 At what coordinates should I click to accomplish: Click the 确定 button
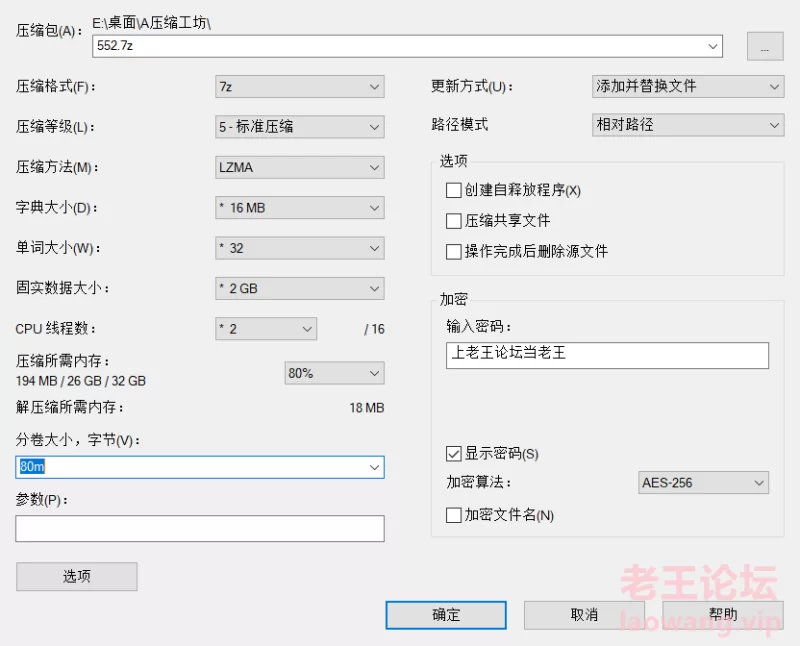(x=446, y=615)
